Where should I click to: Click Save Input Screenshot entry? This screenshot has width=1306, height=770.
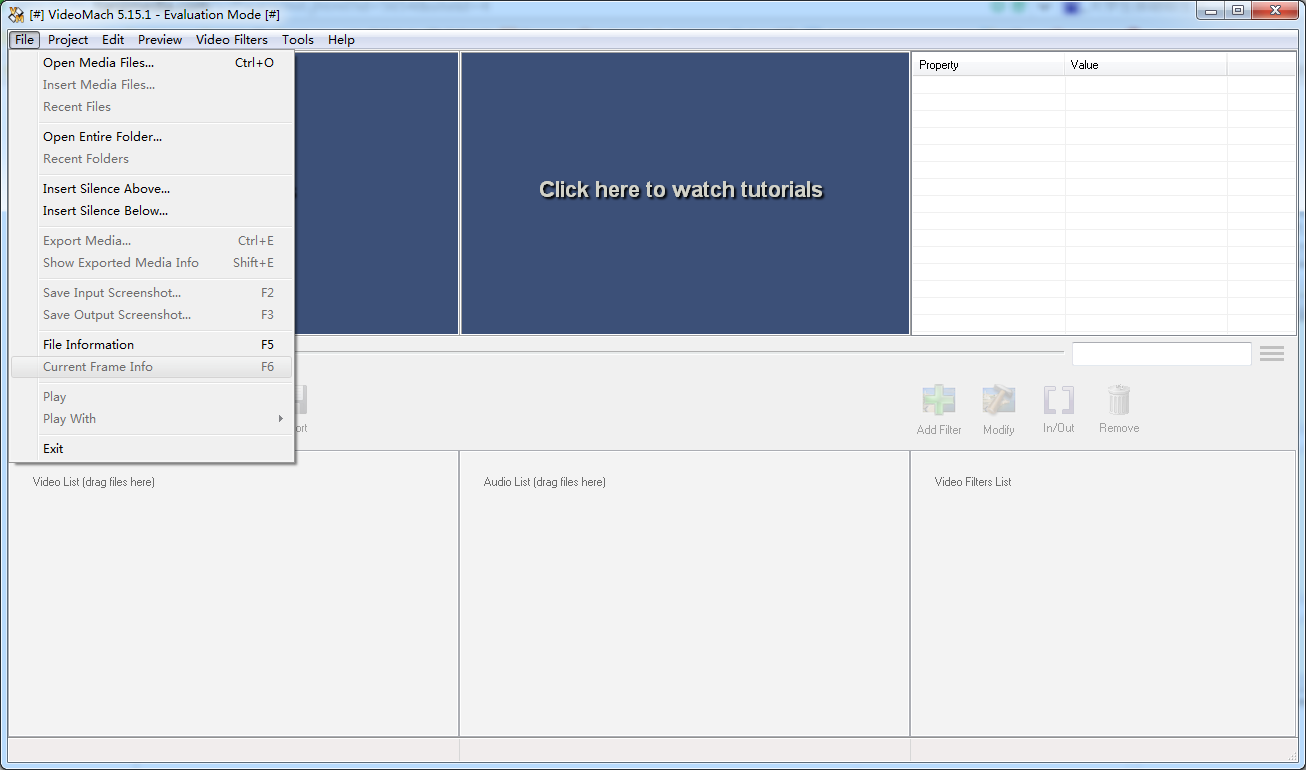click(152, 293)
